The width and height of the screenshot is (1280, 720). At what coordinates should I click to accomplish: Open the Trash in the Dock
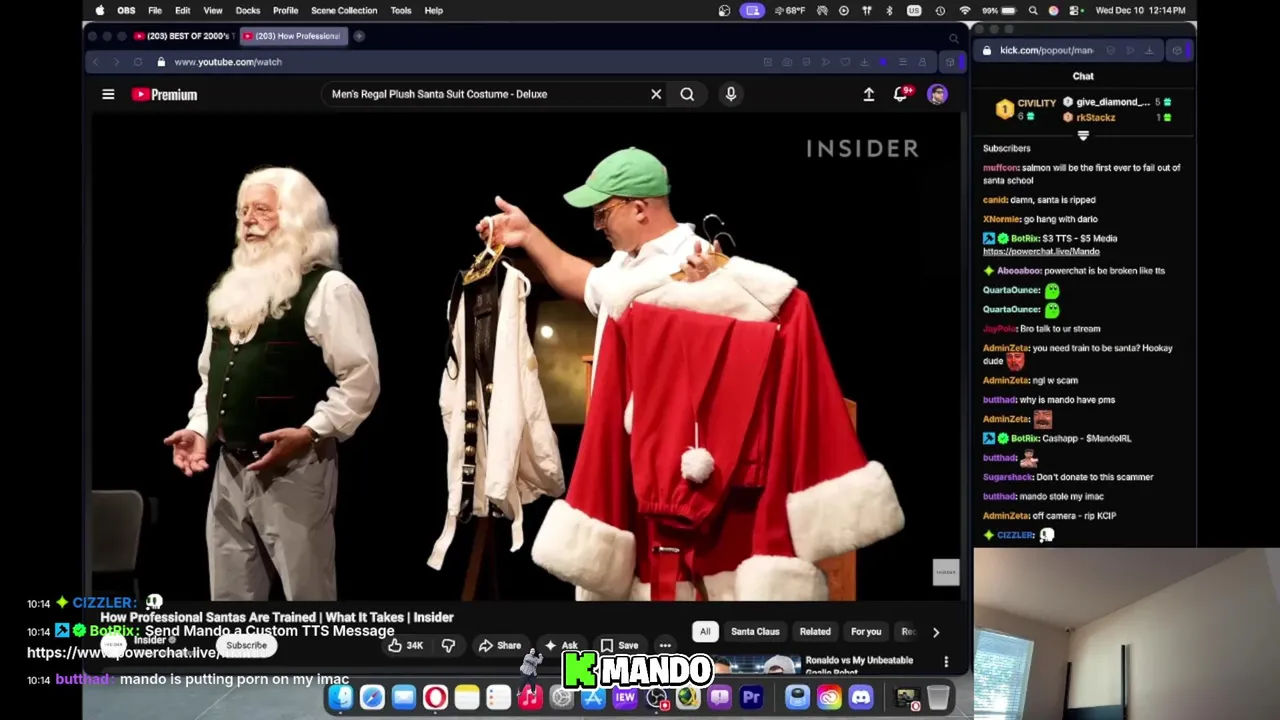point(938,697)
